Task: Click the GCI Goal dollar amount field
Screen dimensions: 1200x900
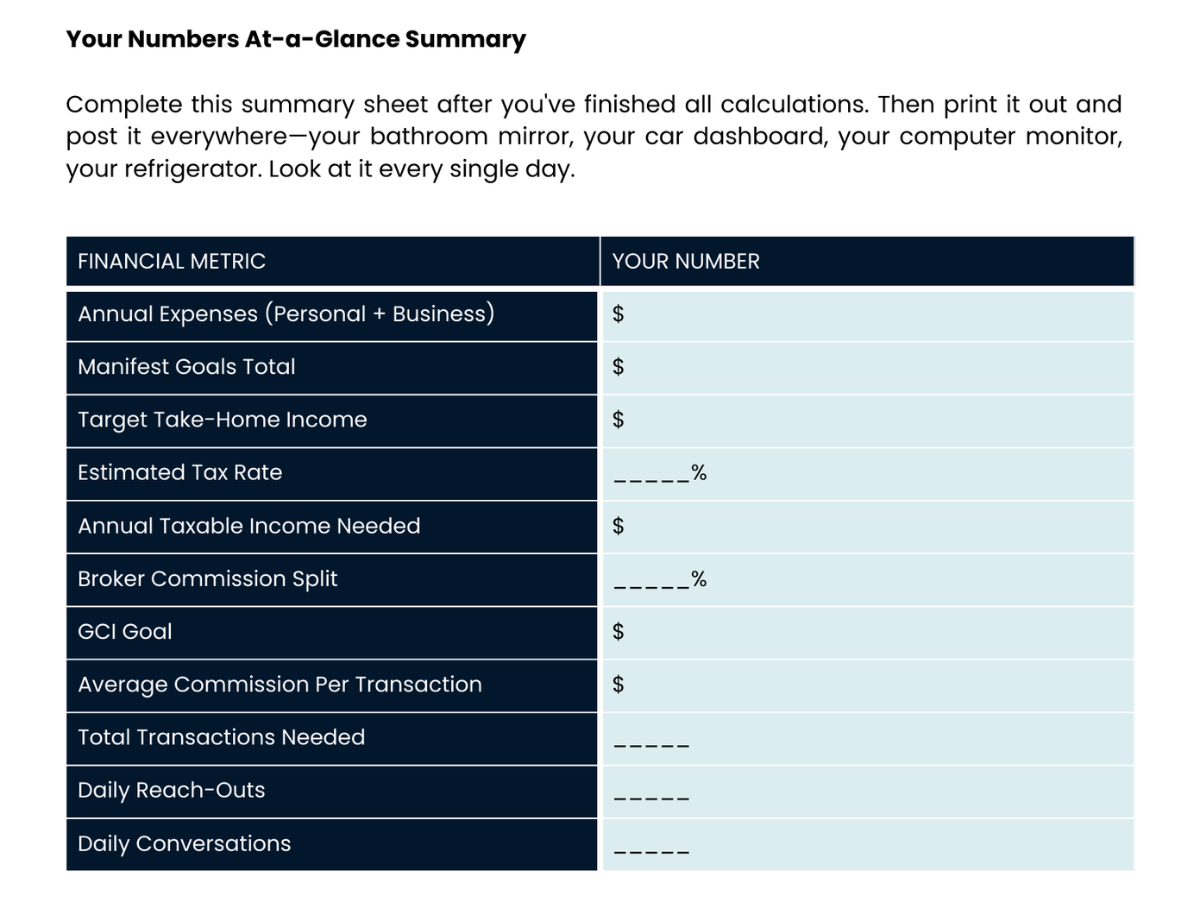Action: click(866, 632)
